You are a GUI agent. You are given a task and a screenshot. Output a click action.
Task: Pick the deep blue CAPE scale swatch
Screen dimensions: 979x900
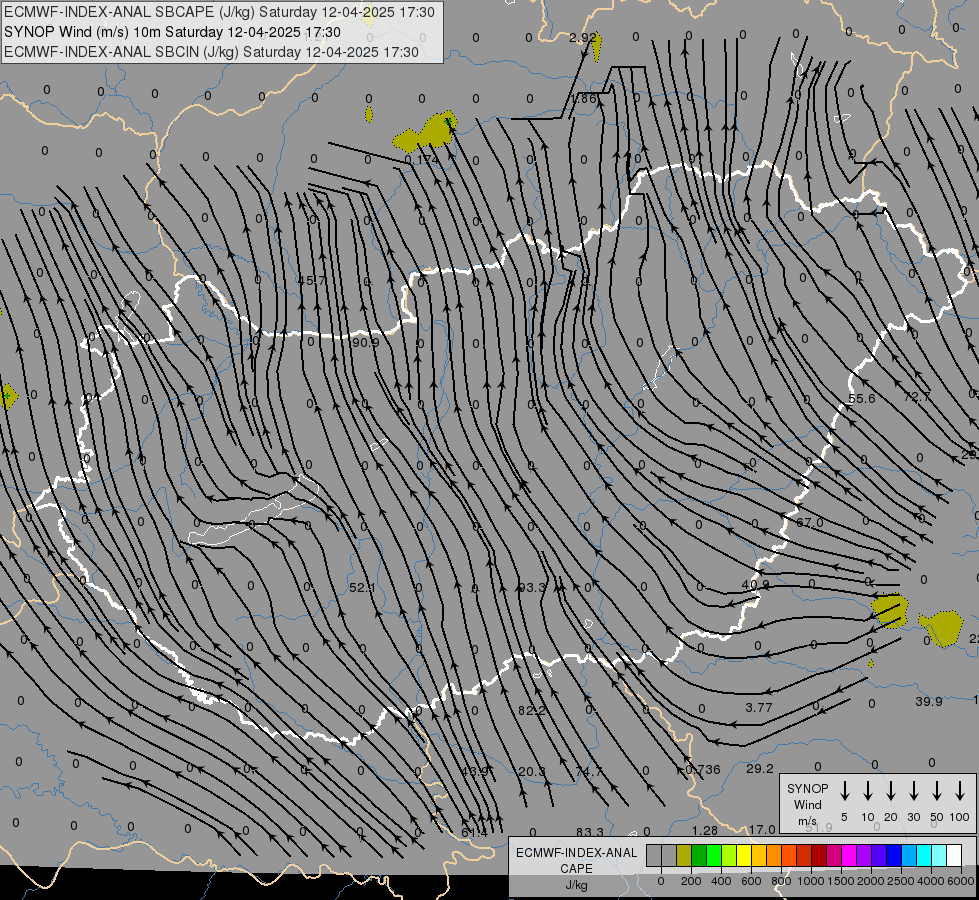(x=893, y=856)
